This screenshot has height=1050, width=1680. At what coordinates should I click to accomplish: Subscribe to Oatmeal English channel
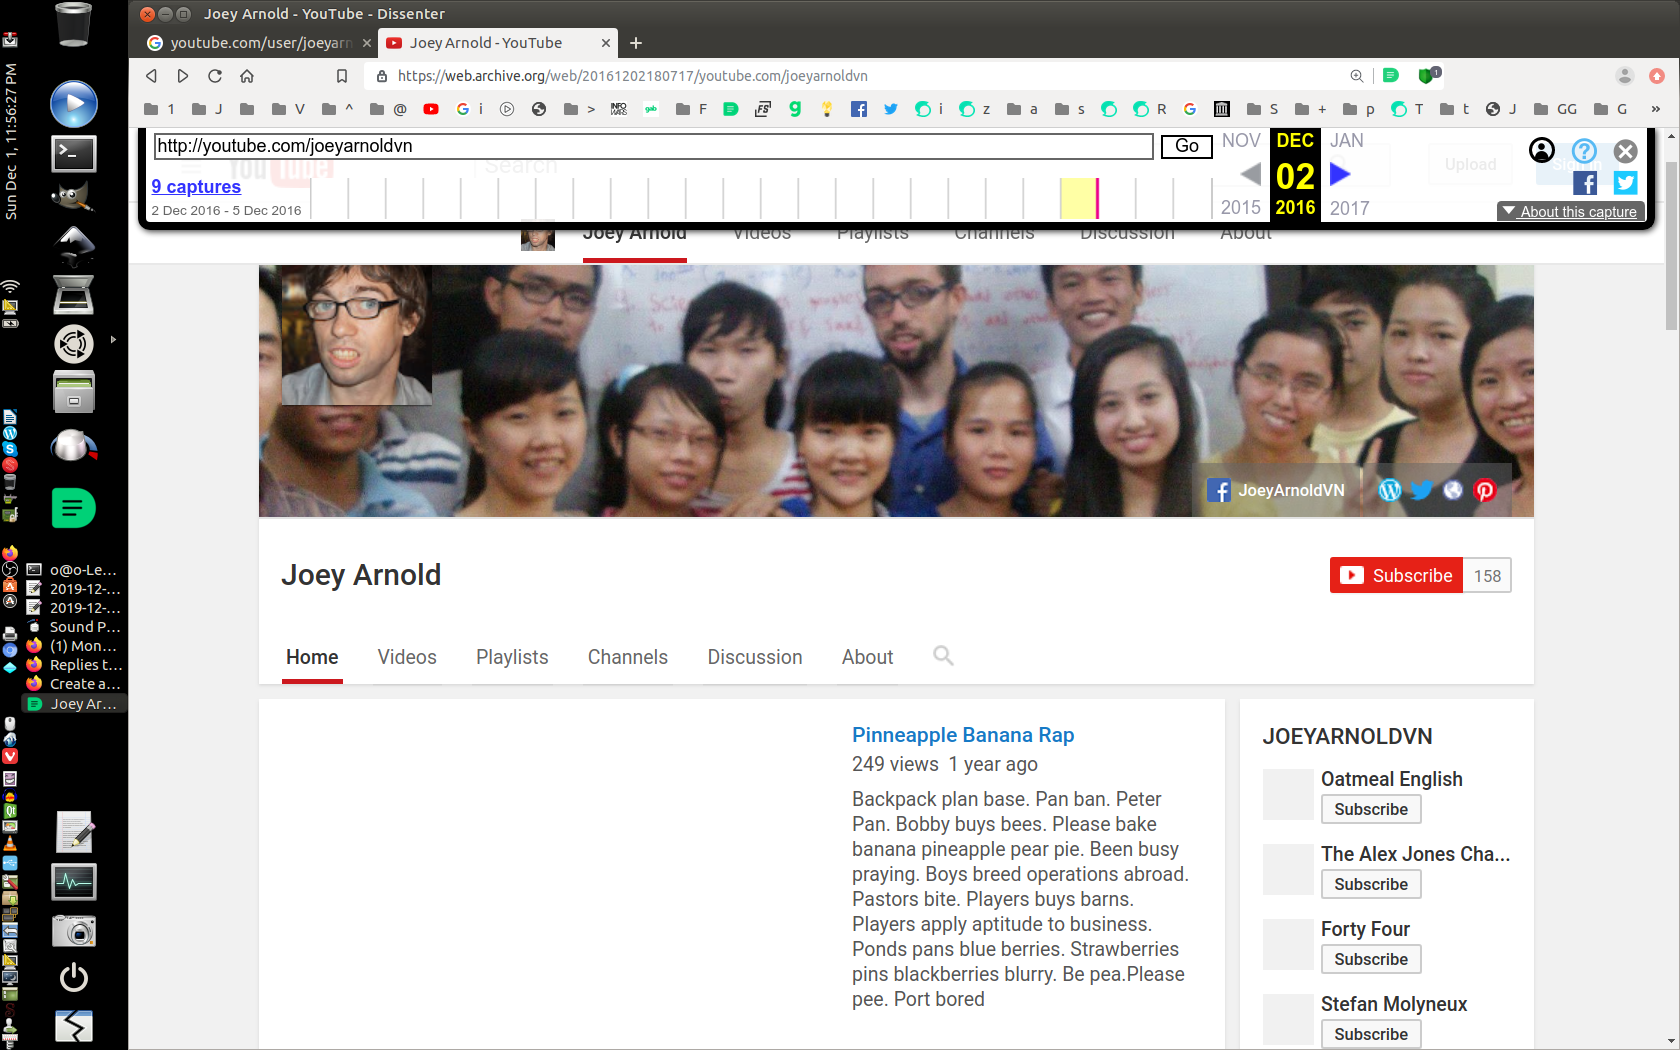[1371, 809]
